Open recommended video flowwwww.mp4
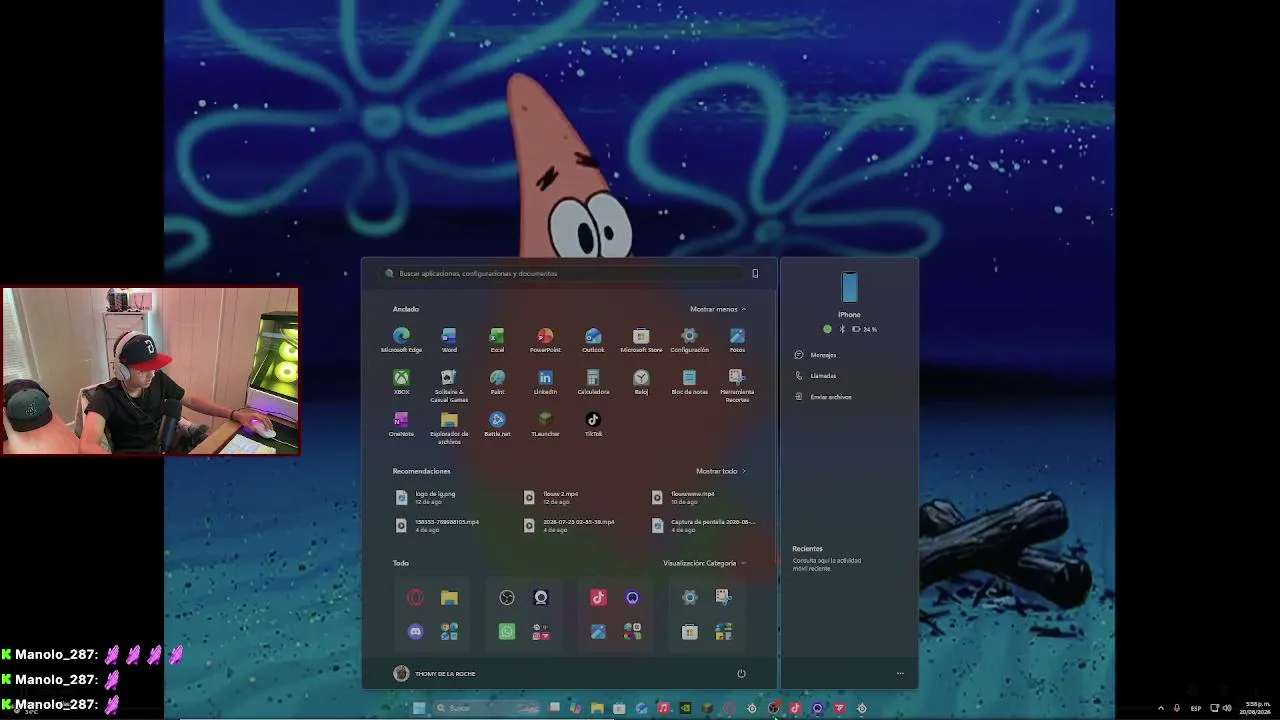The height and width of the screenshot is (720, 1280). point(684,497)
